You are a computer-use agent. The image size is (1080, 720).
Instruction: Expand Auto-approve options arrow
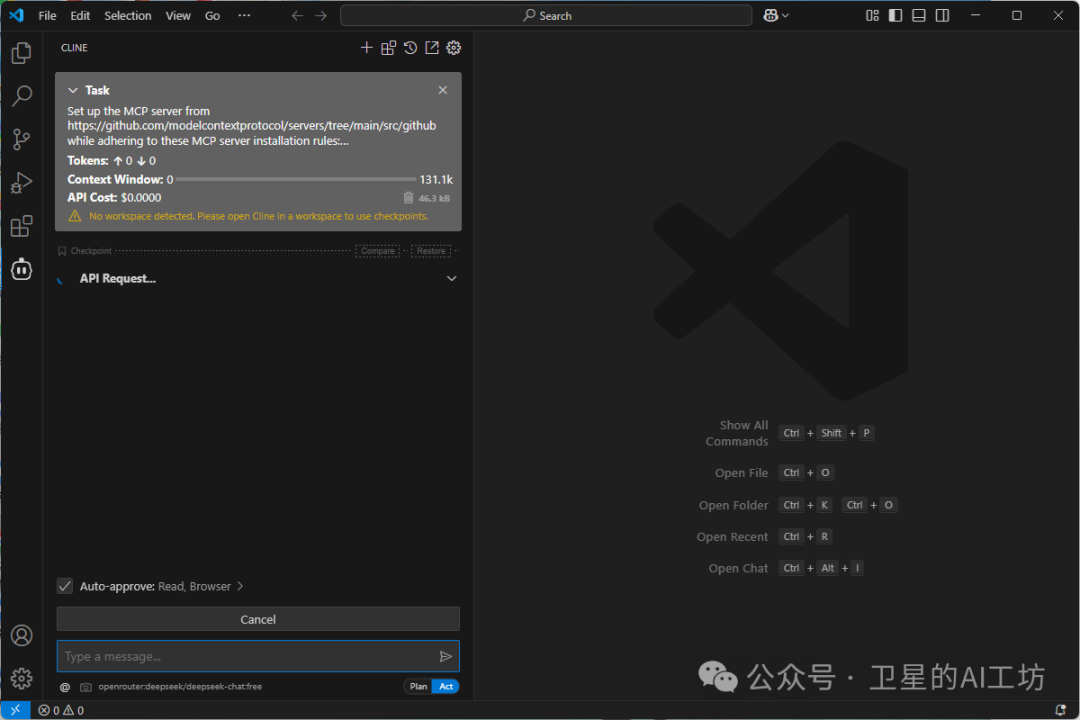click(240, 586)
